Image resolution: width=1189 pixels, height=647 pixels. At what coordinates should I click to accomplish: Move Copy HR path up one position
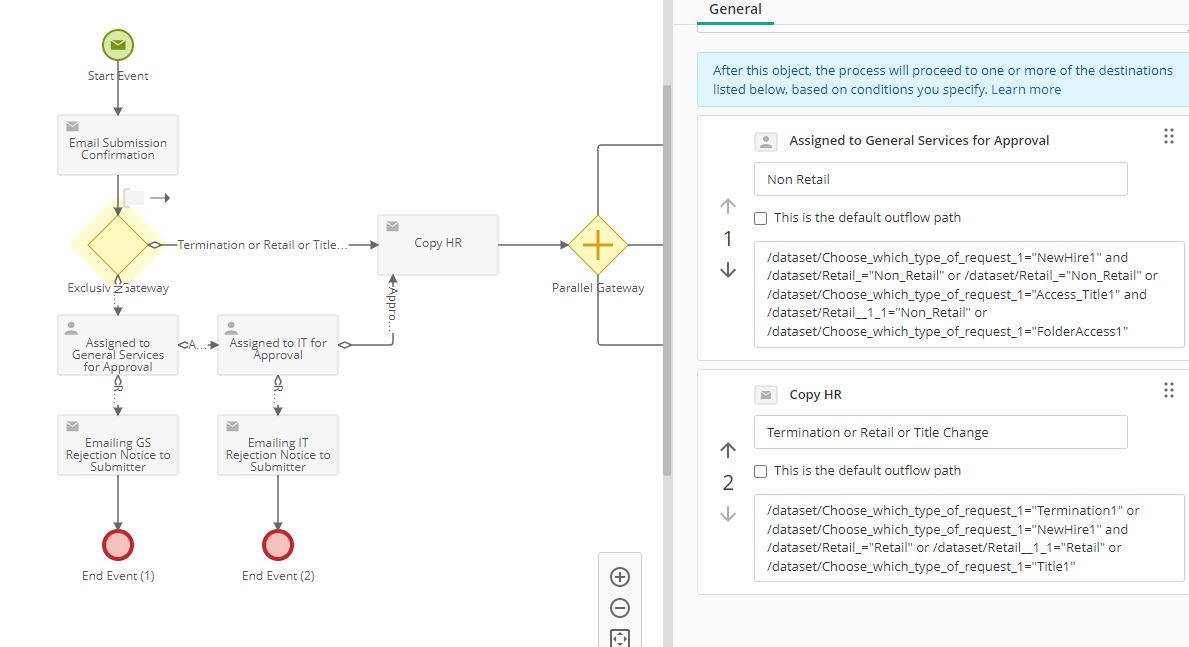(x=728, y=451)
